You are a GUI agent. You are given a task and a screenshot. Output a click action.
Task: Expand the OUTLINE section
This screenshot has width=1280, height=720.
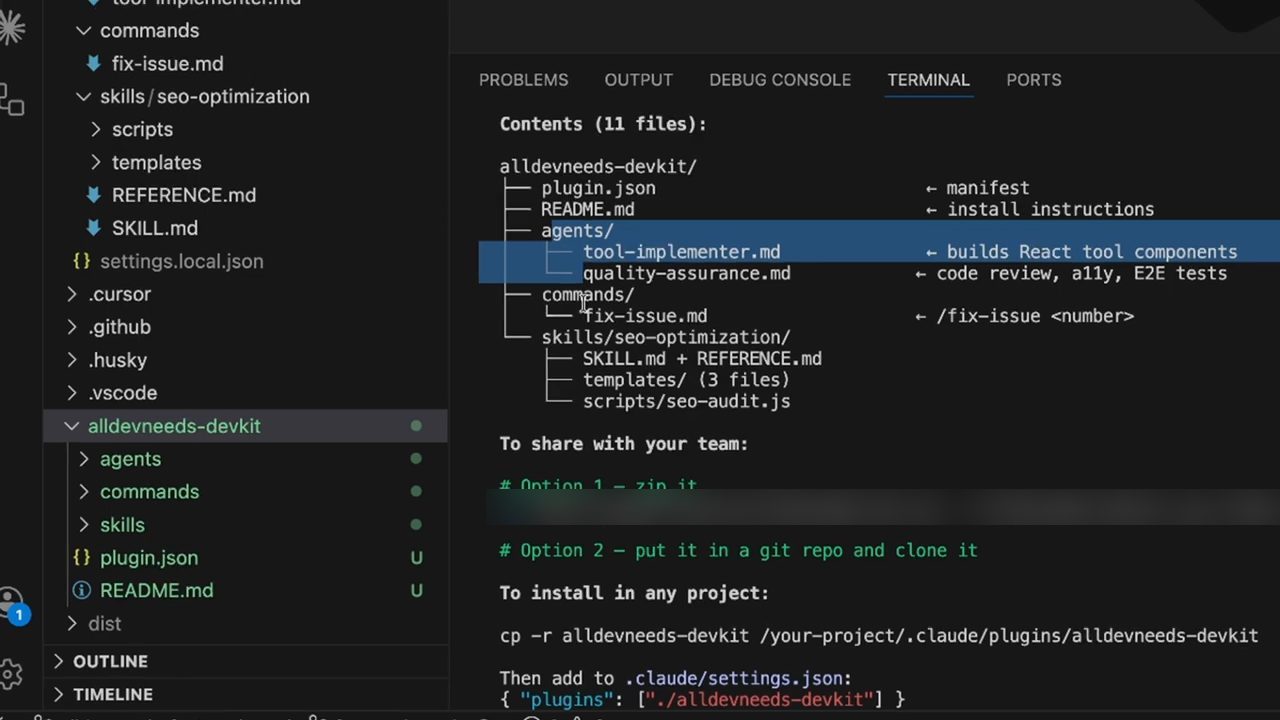(x=58, y=661)
